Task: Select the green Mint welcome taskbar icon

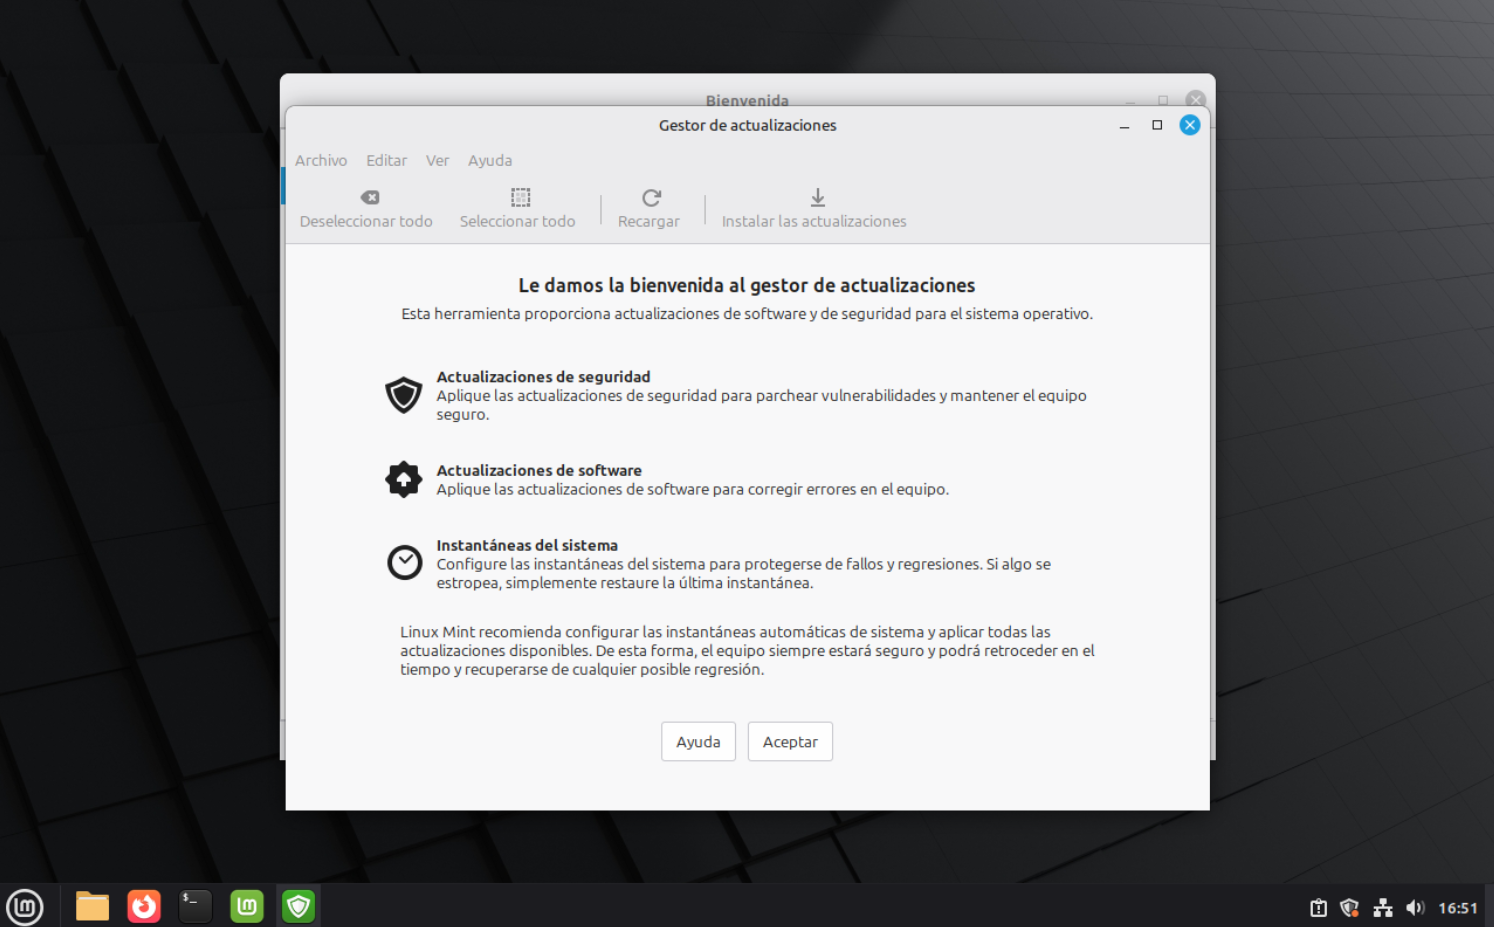Action: point(247,907)
